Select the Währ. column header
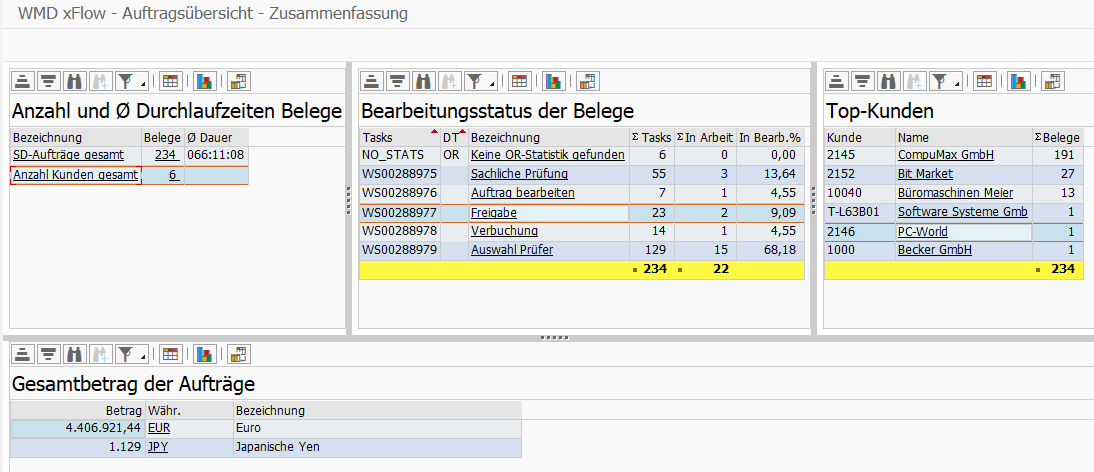Viewport: 1094px width, 472px height. tap(189, 410)
